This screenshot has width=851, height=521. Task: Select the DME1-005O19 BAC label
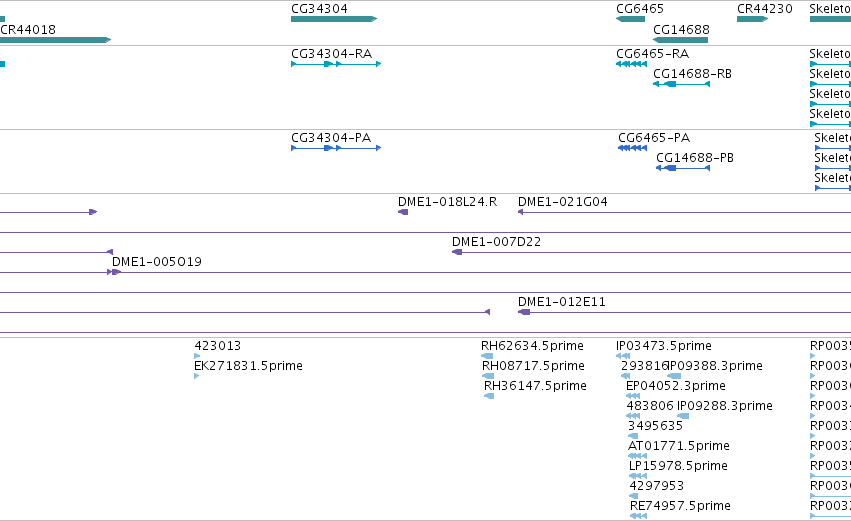click(157, 262)
